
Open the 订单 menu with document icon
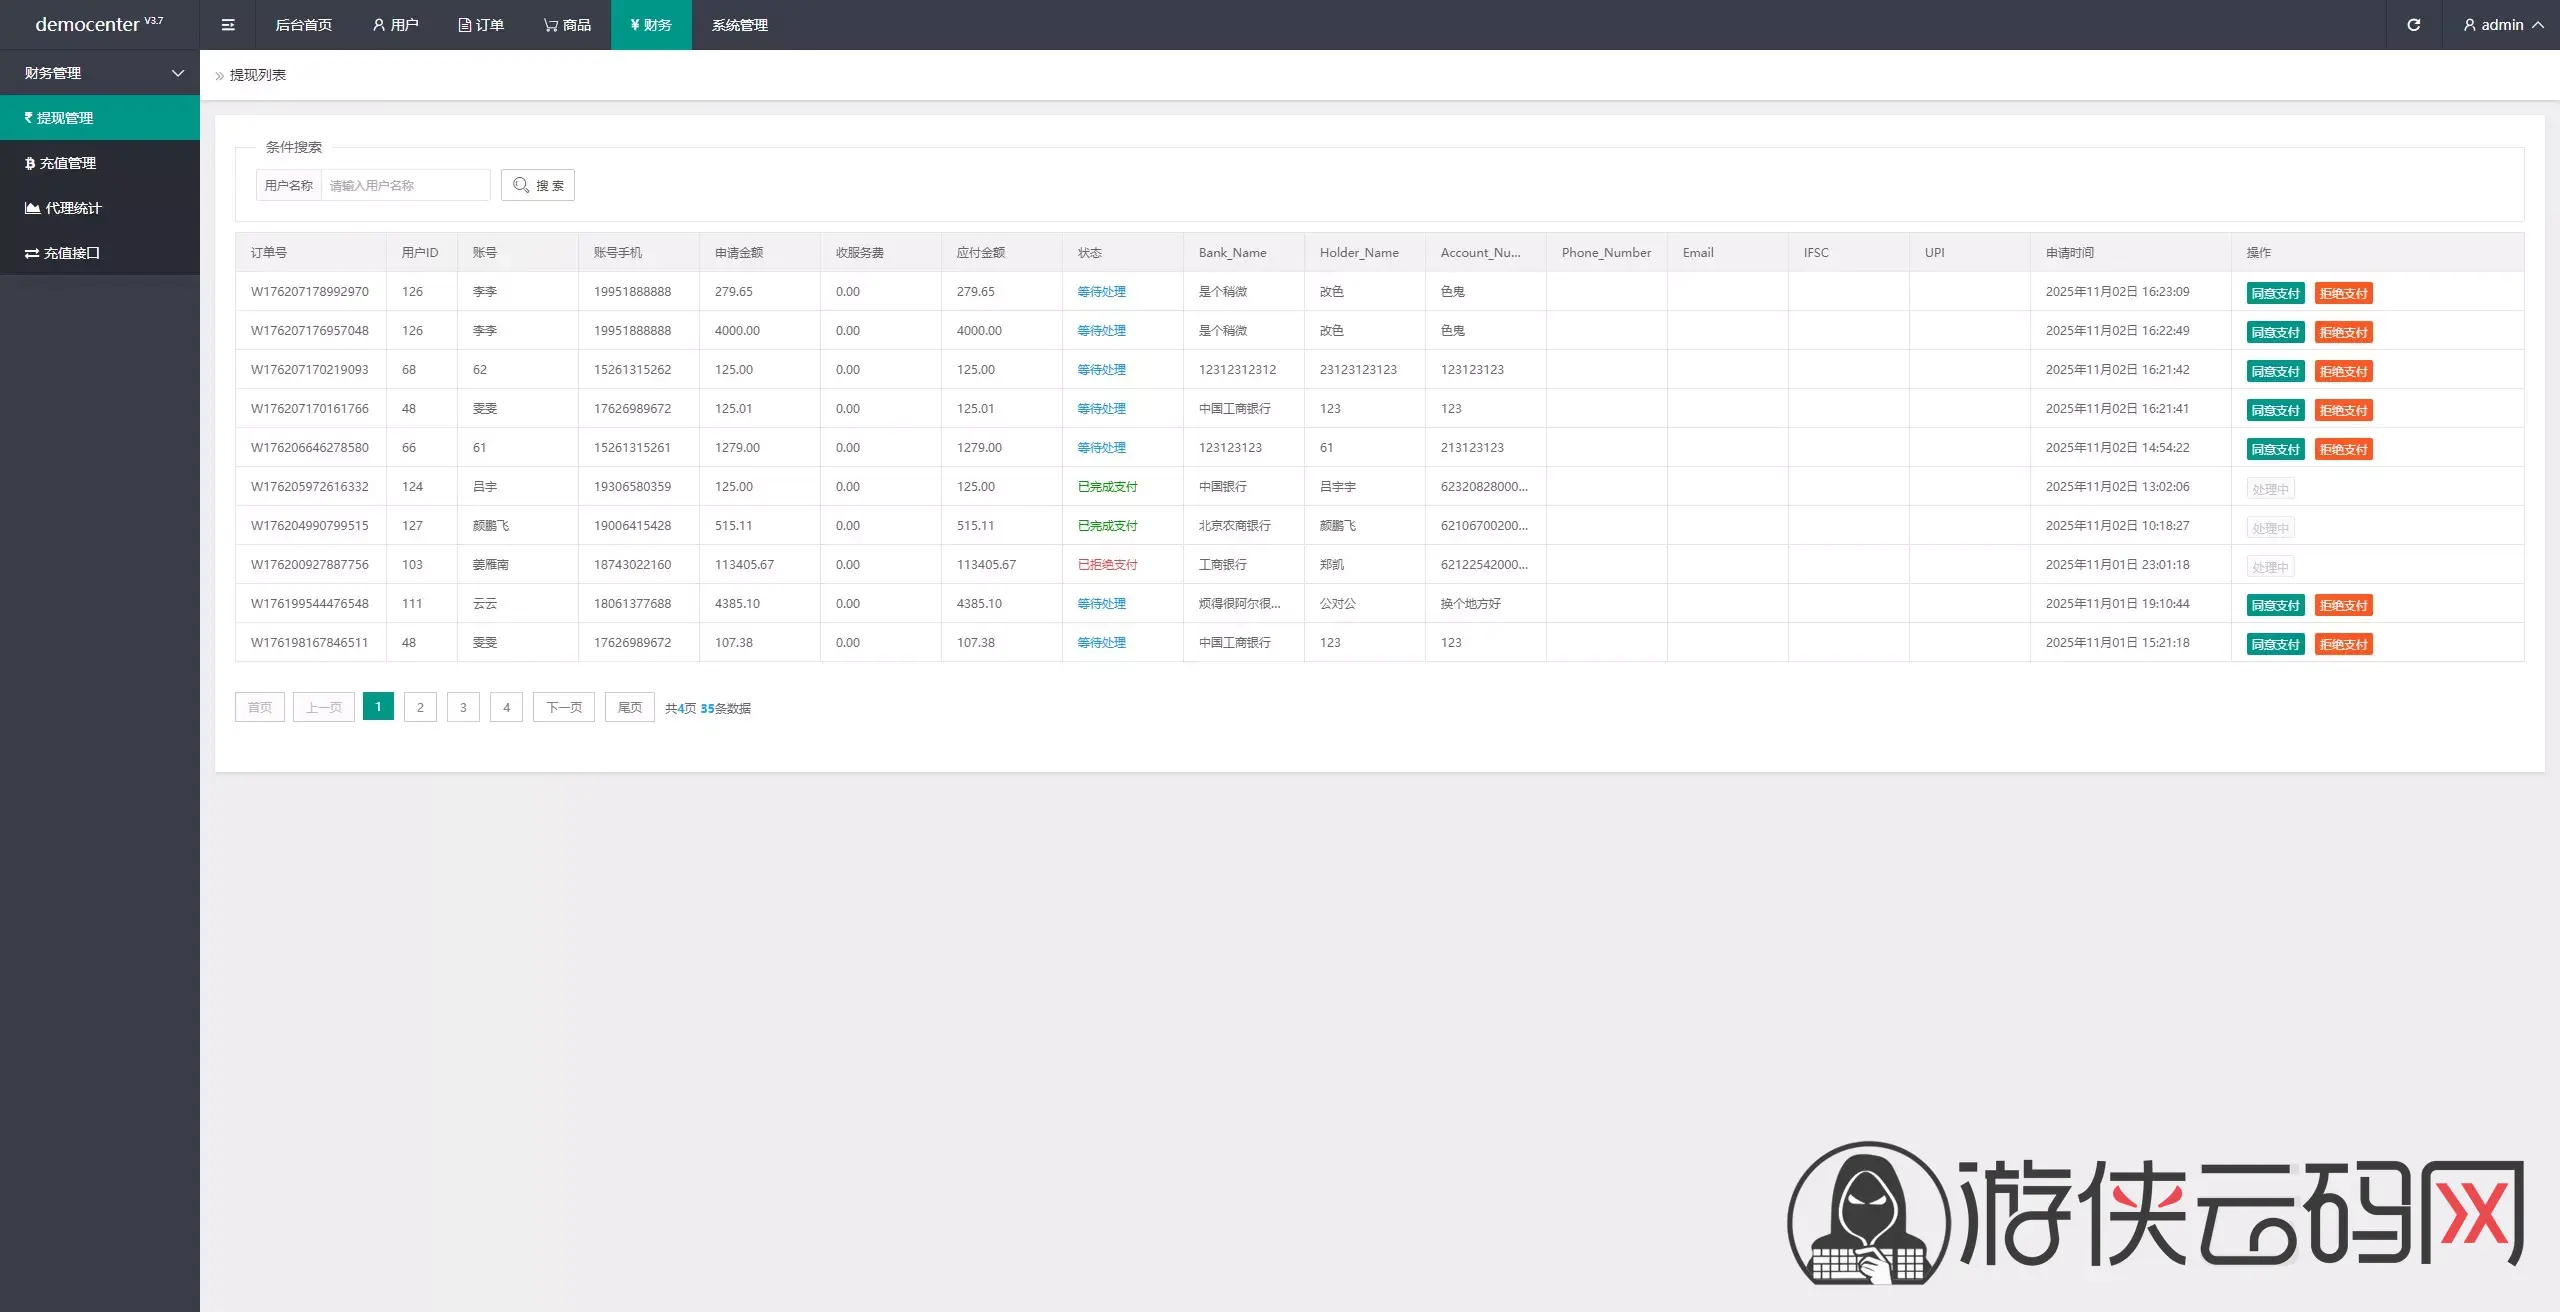pyautogui.click(x=481, y=25)
